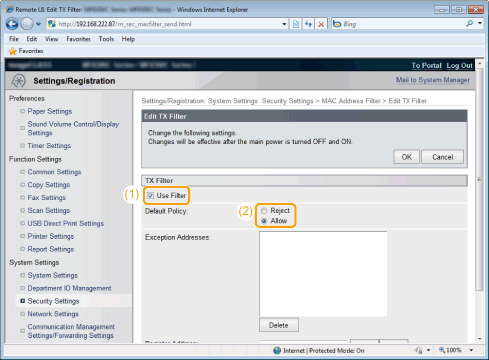Image resolution: width=489 pixels, height=360 pixels.
Task: Open the search provider dropdown arrow
Action: point(480,24)
